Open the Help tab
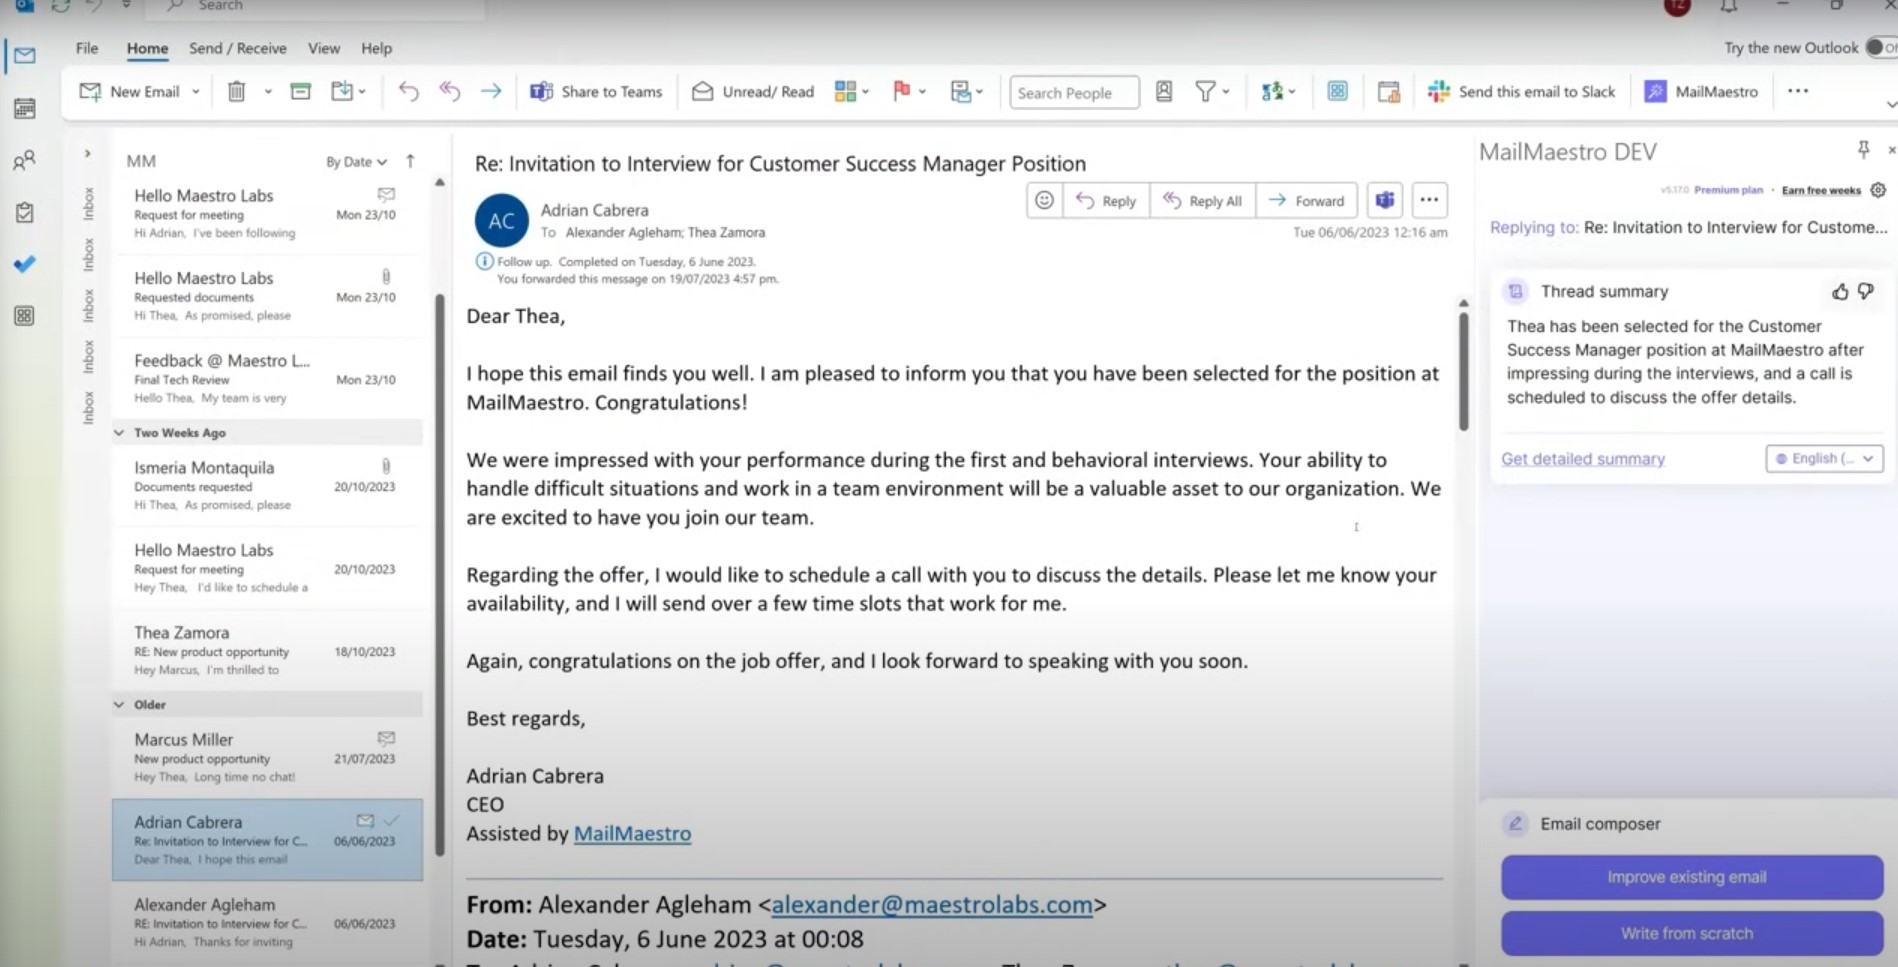Screen dimensions: 1898x967 coord(377,48)
